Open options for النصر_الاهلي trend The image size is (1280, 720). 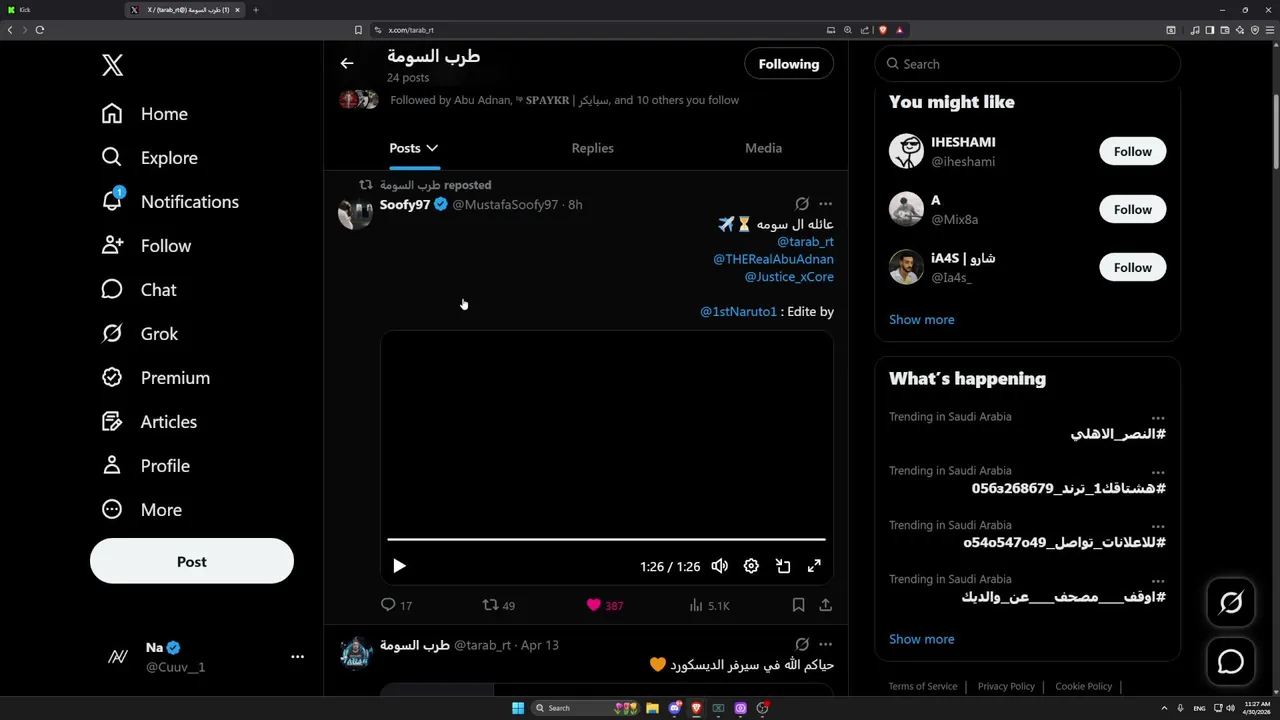pyautogui.click(x=1157, y=418)
